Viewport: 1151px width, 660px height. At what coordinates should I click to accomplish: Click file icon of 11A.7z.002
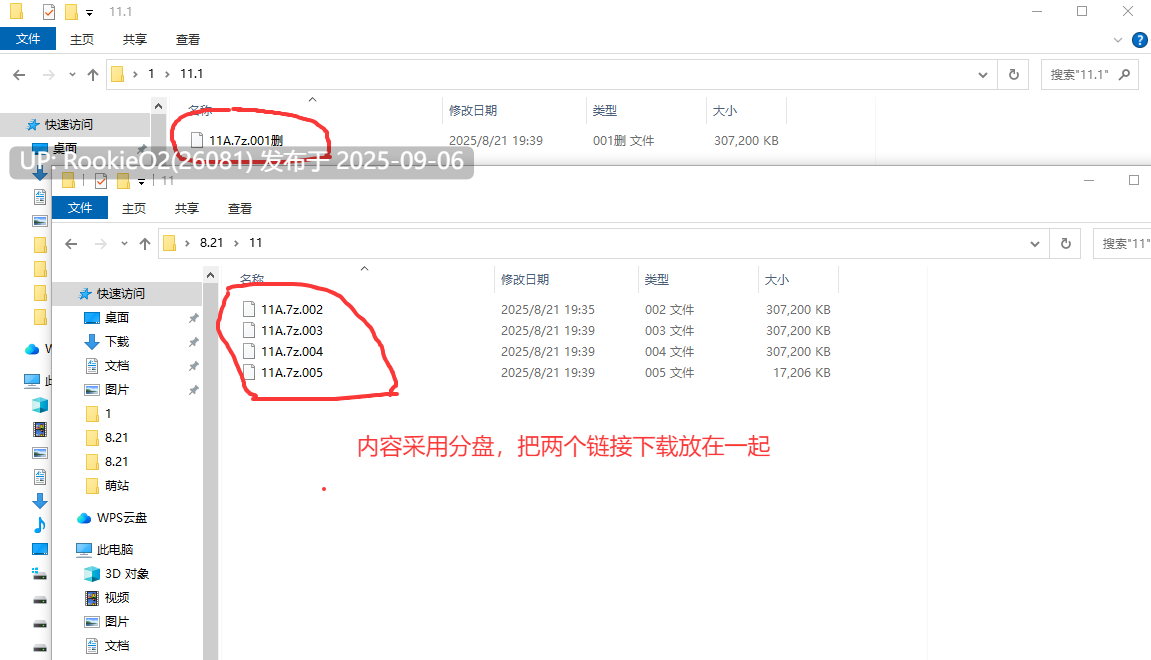[249, 309]
